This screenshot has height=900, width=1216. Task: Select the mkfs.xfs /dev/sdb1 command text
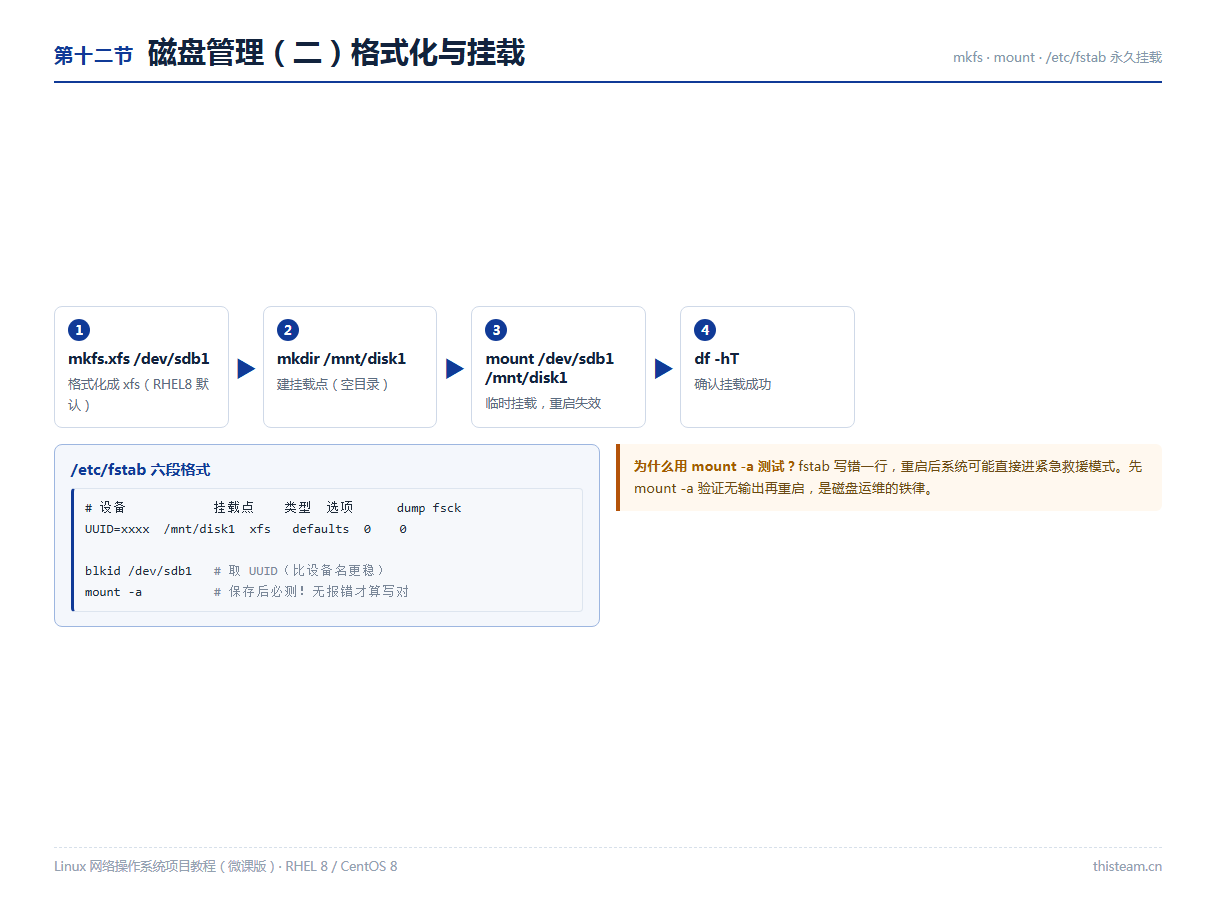pos(139,359)
